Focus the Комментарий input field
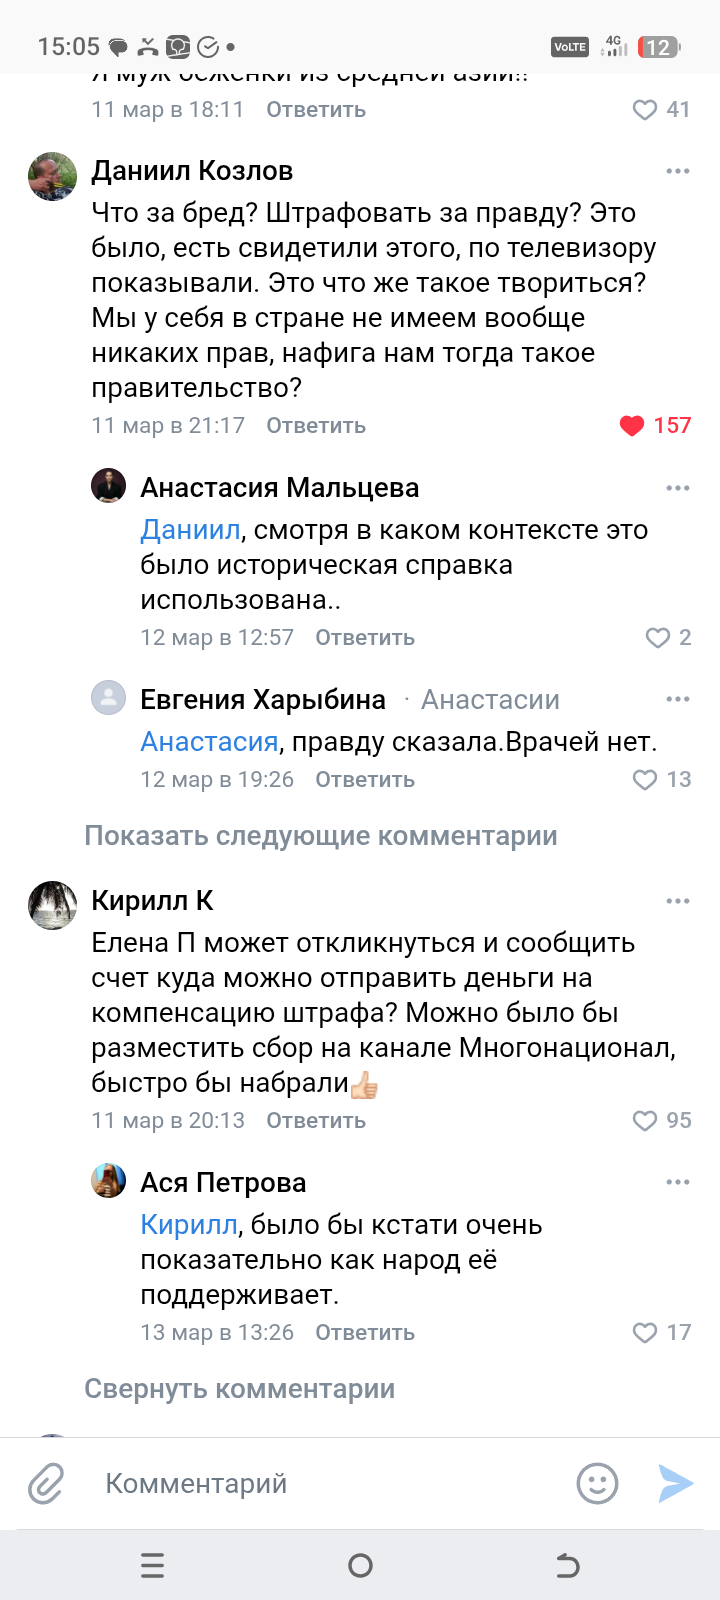Image resolution: width=720 pixels, height=1600 pixels. pos(320,1484)
